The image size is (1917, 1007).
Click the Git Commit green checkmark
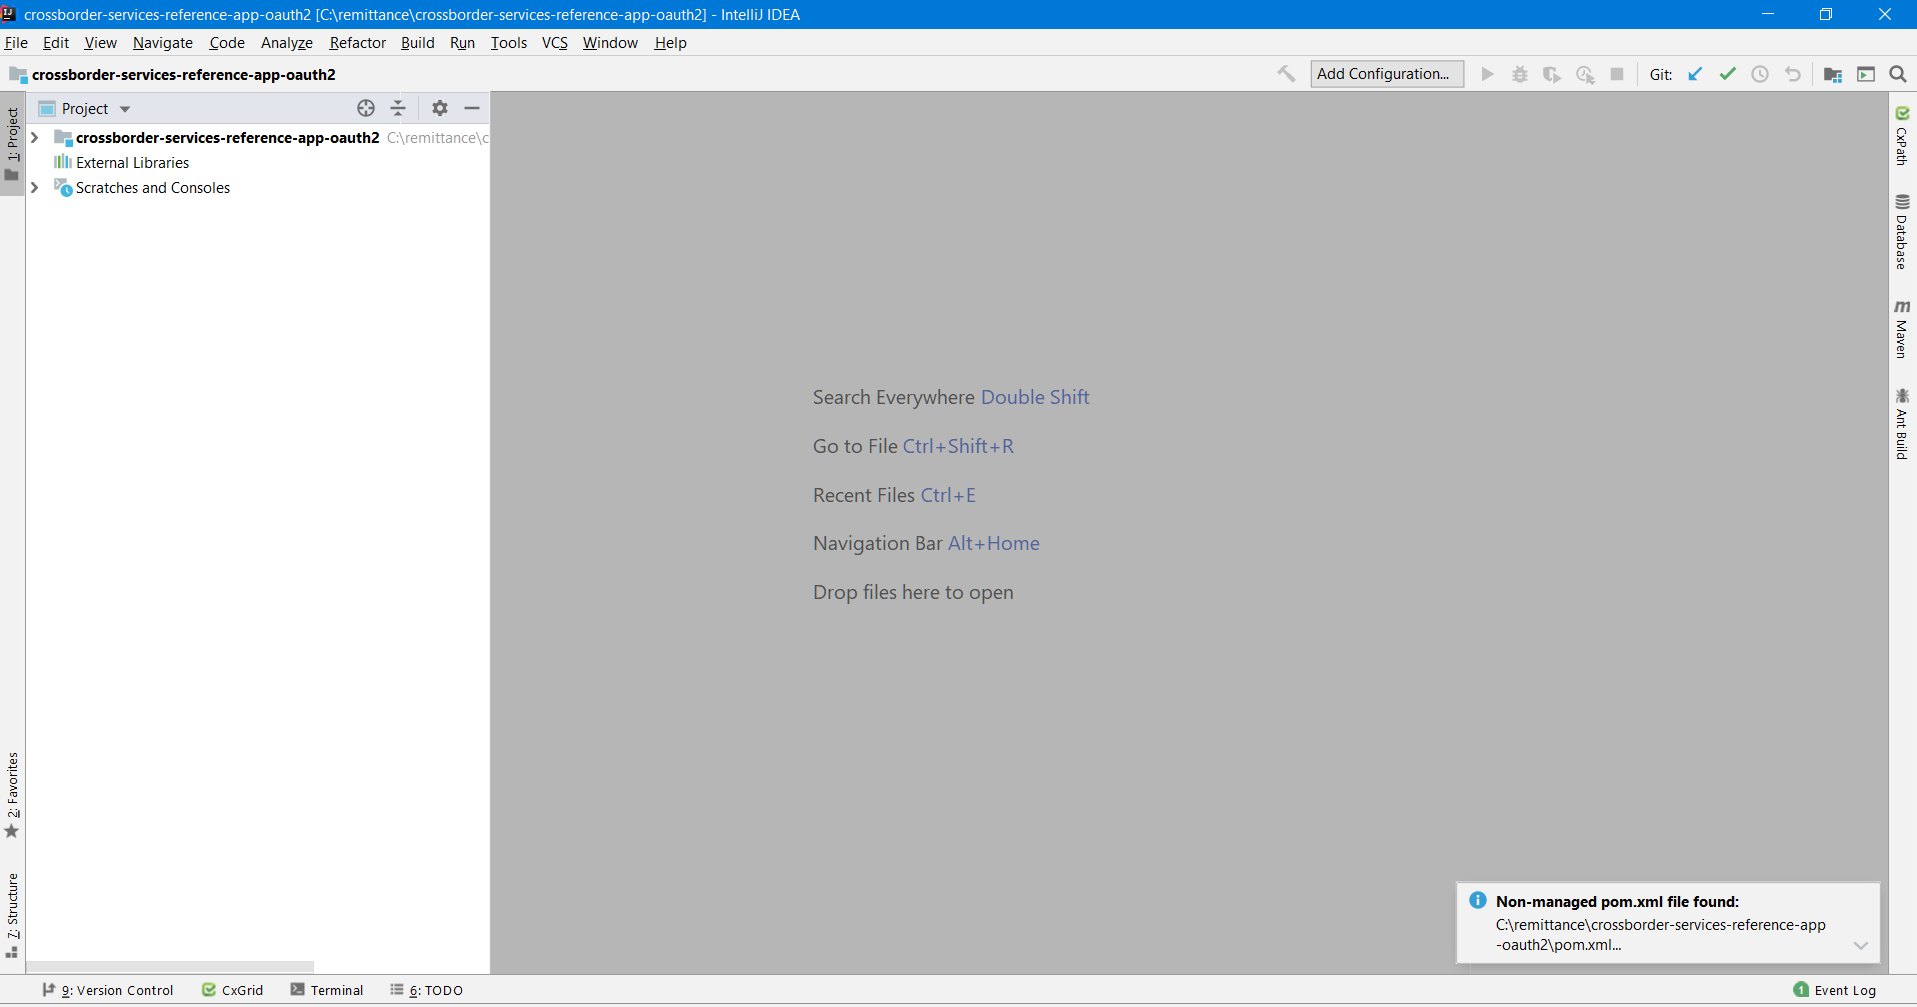coord(1727,74)
